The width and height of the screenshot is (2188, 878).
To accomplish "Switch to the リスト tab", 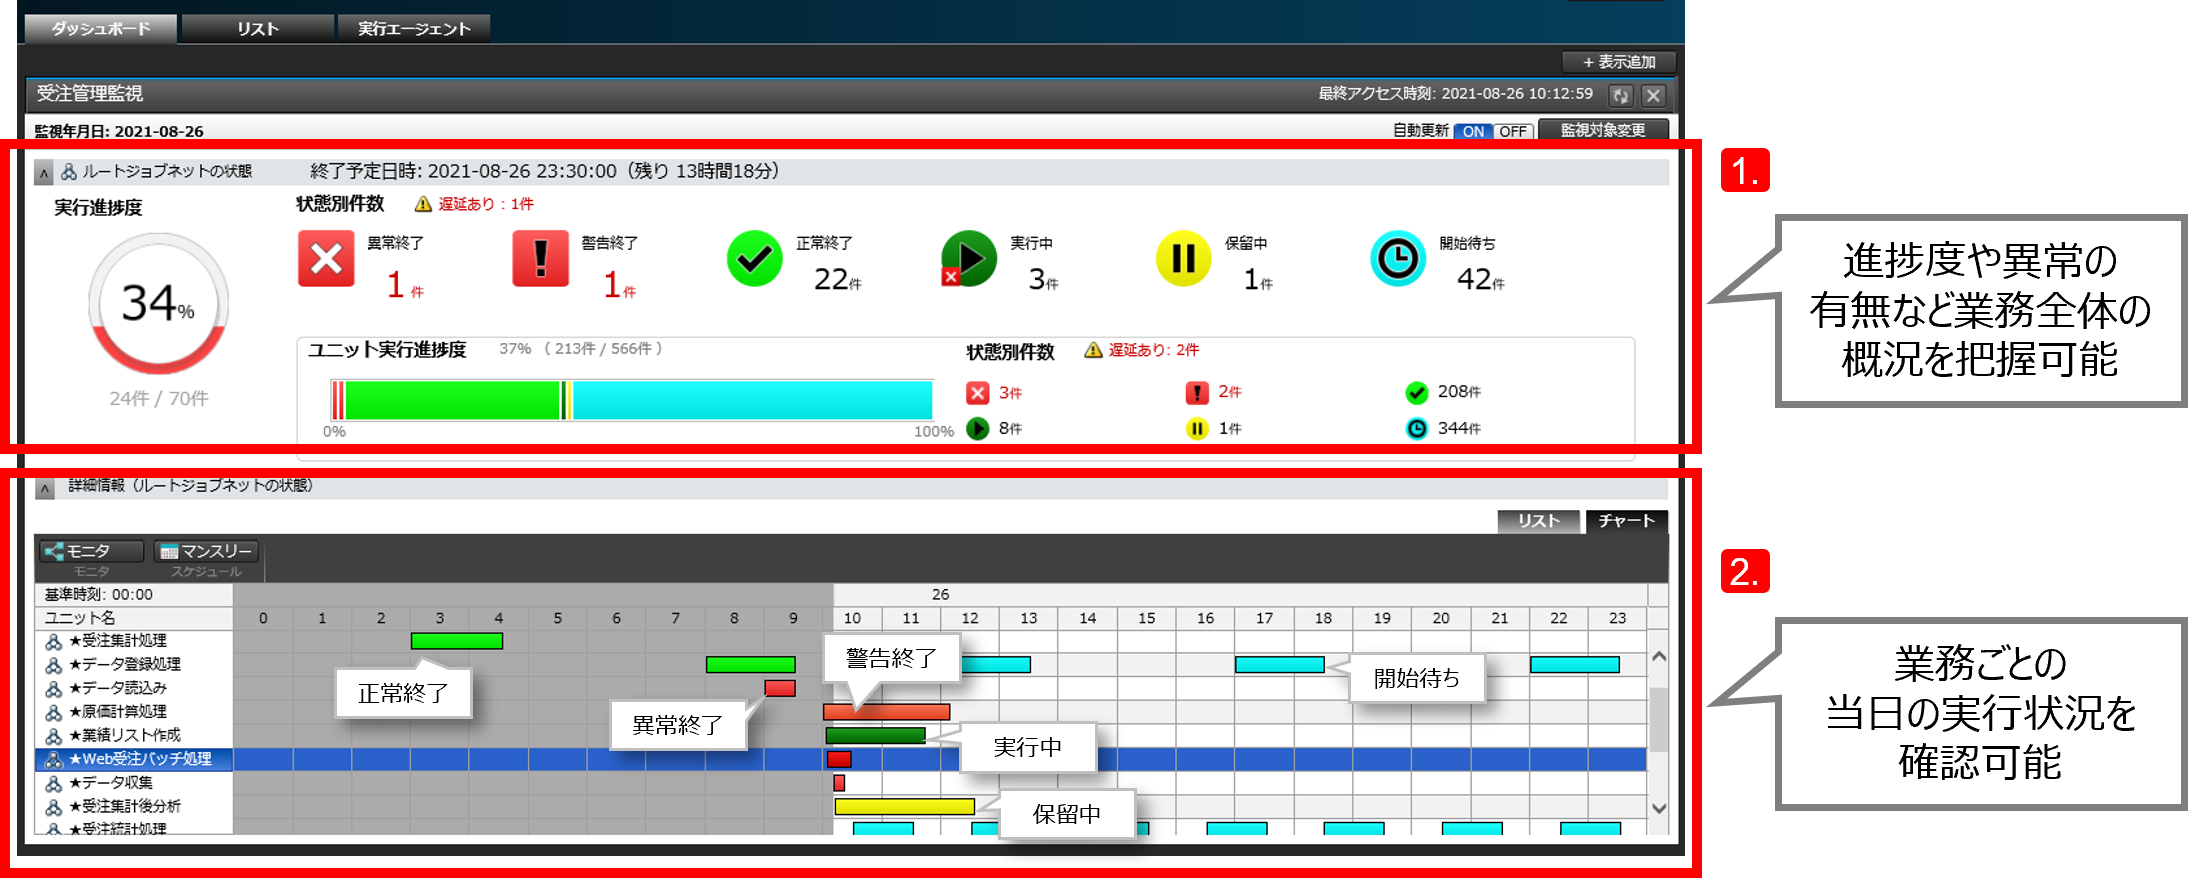I will pos(257,28).
